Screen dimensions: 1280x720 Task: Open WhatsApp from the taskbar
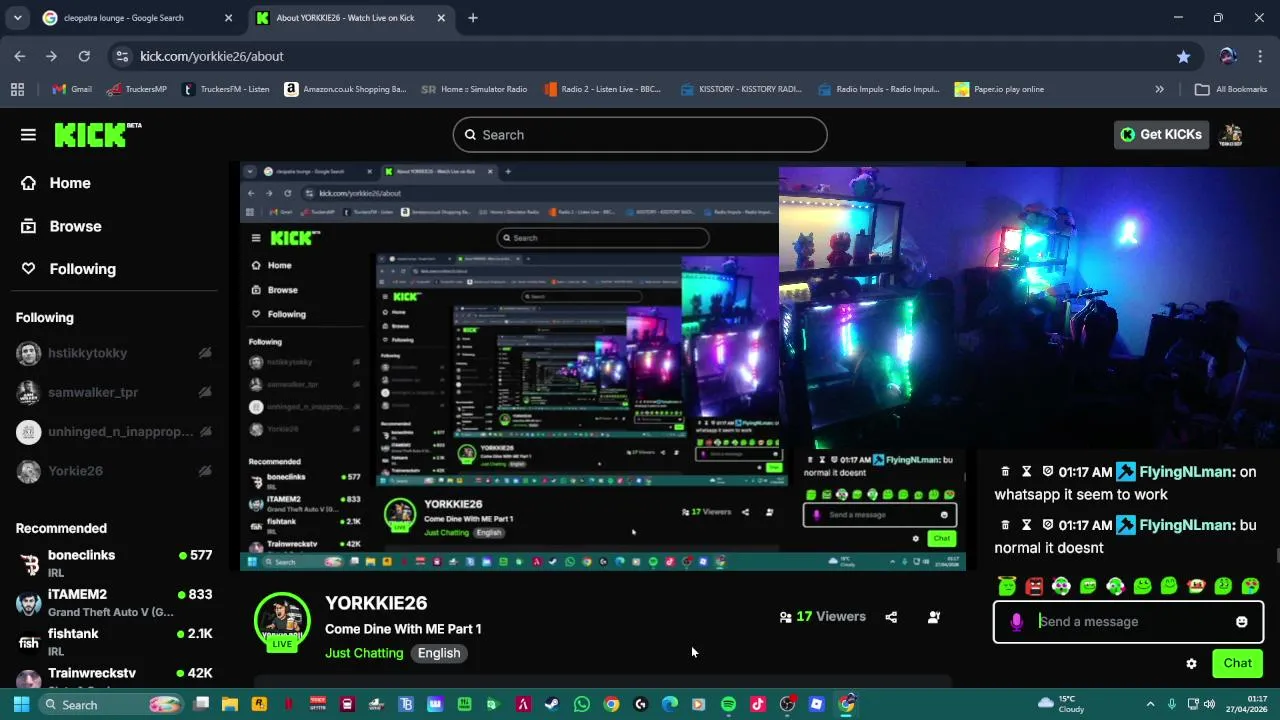(x=582, y=704)
